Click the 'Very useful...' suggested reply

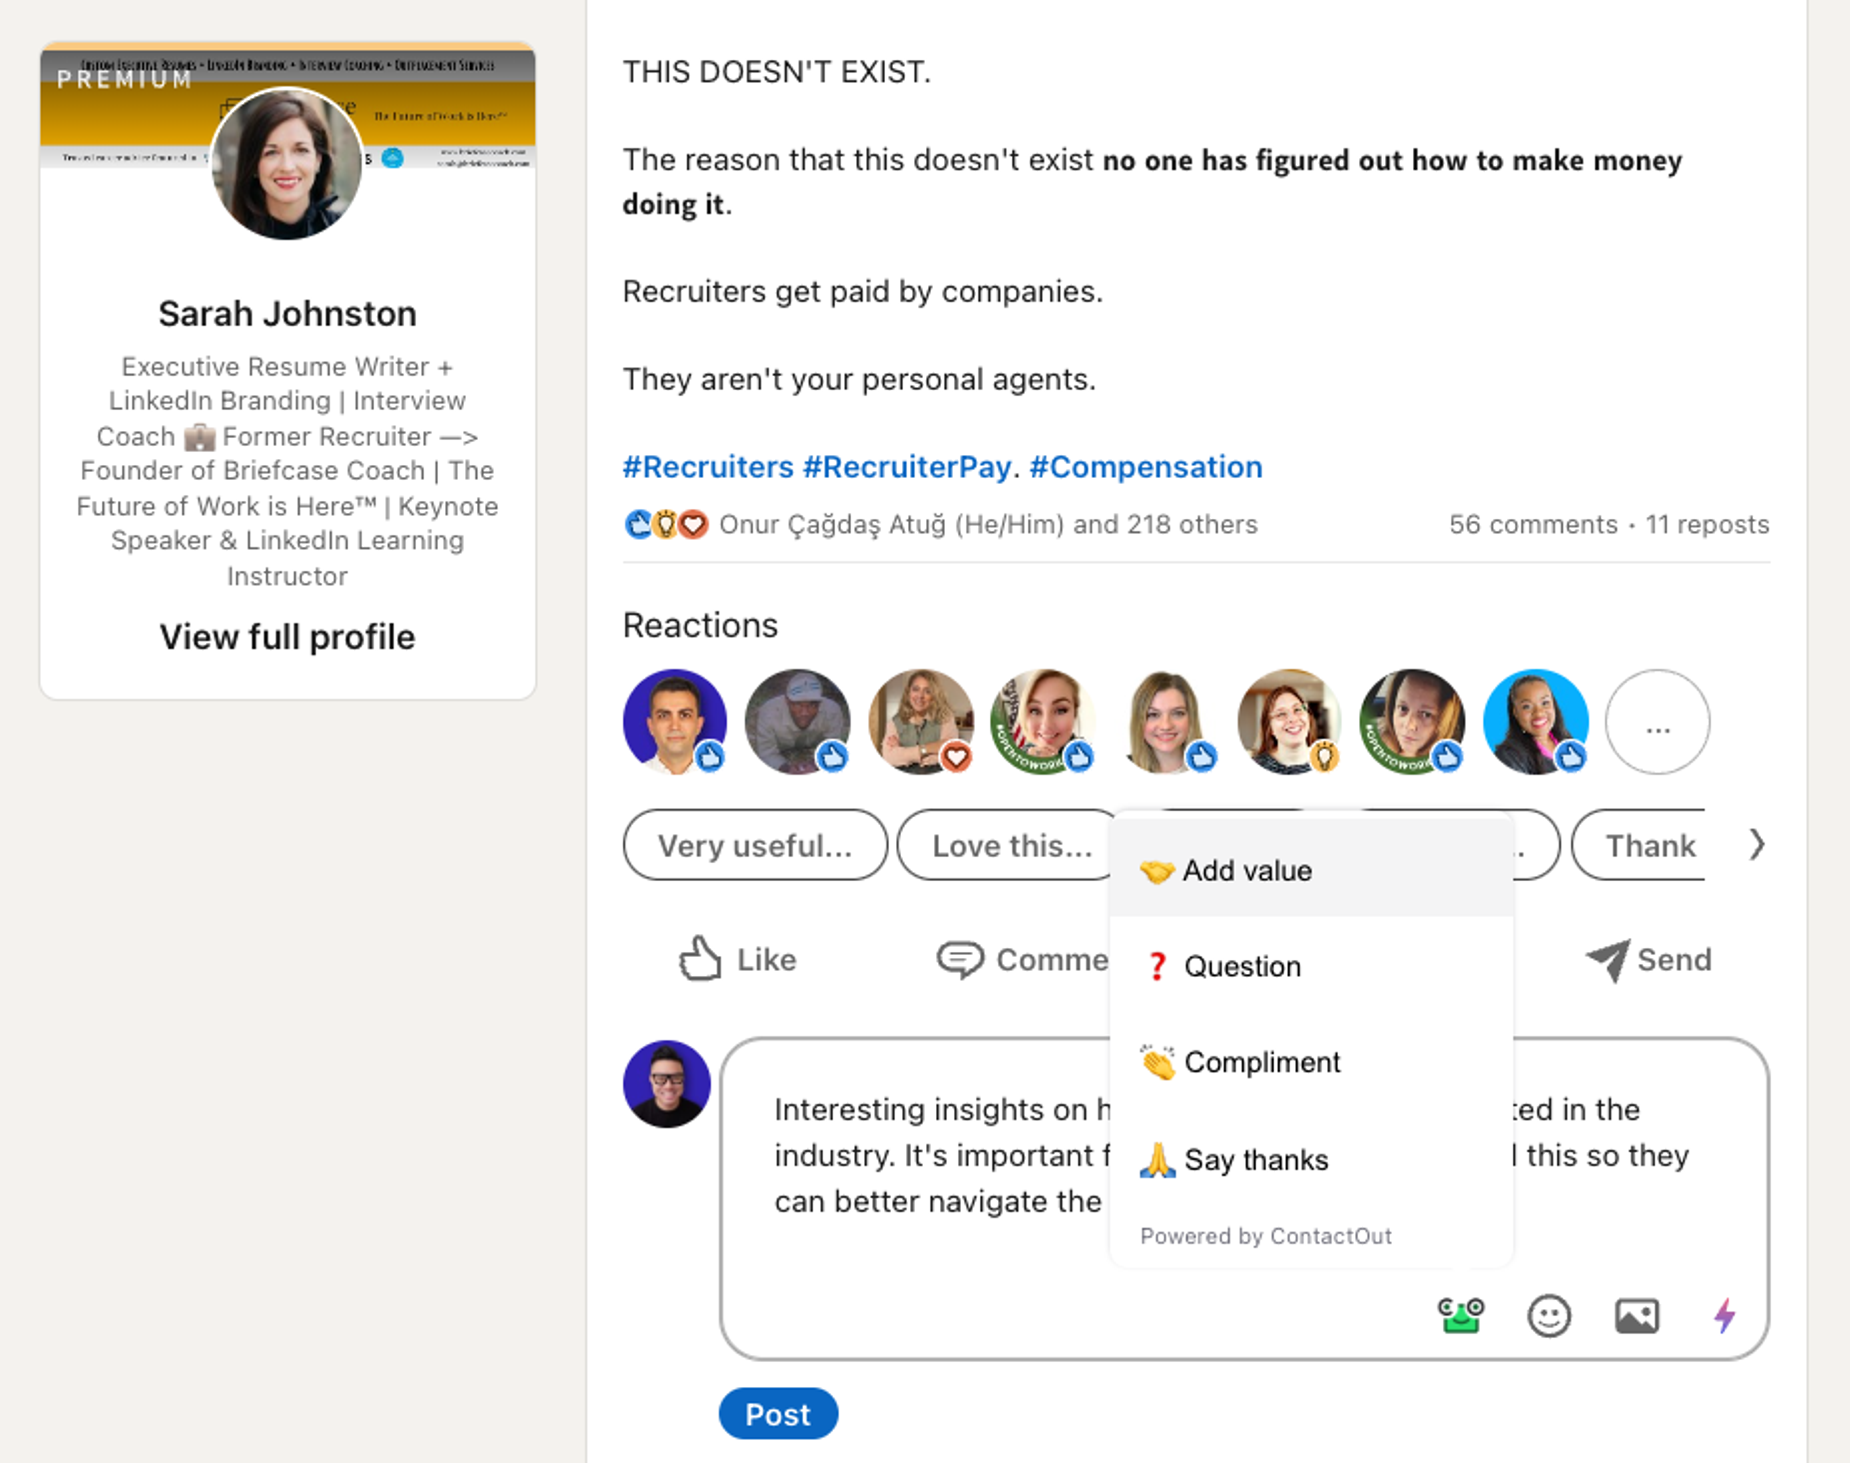(754, 846)
